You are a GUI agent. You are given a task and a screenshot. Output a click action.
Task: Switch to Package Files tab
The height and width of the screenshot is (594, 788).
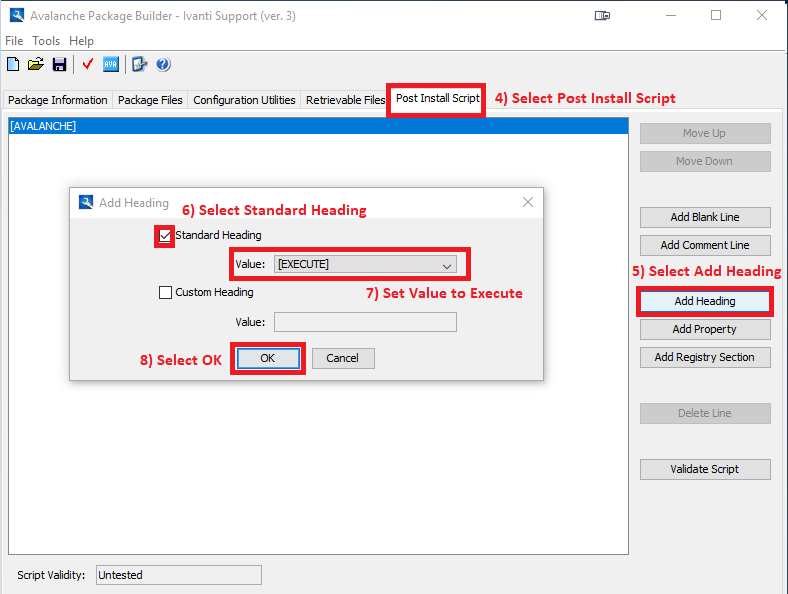pyautogui.click(x=150, y=100)
